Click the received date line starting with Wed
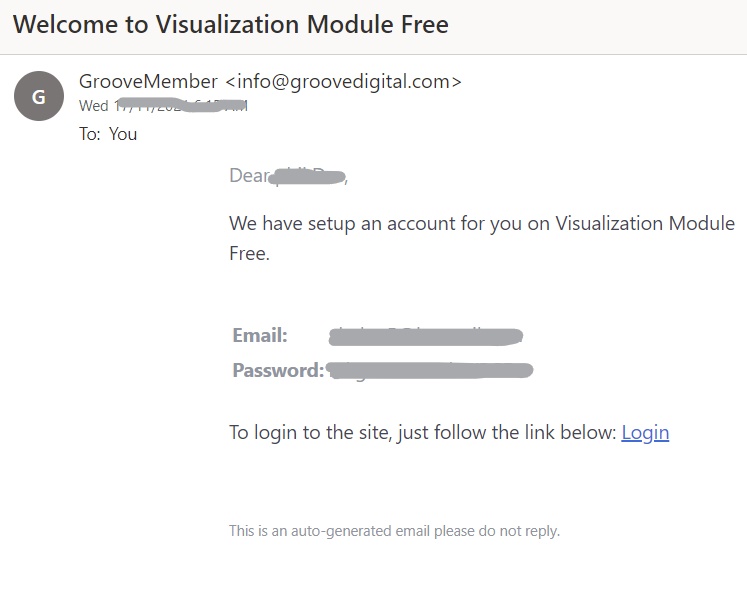 coord(163,105)
